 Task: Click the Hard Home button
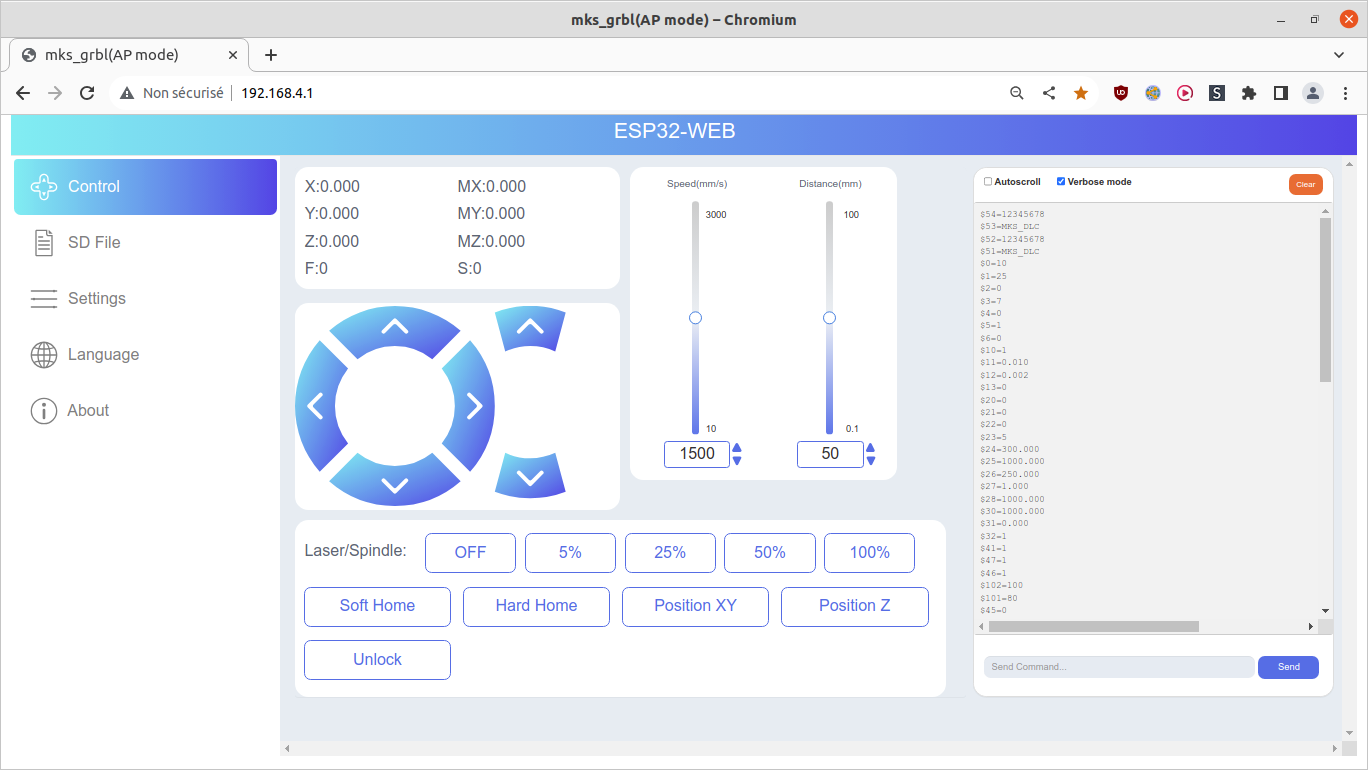[536, 606]
